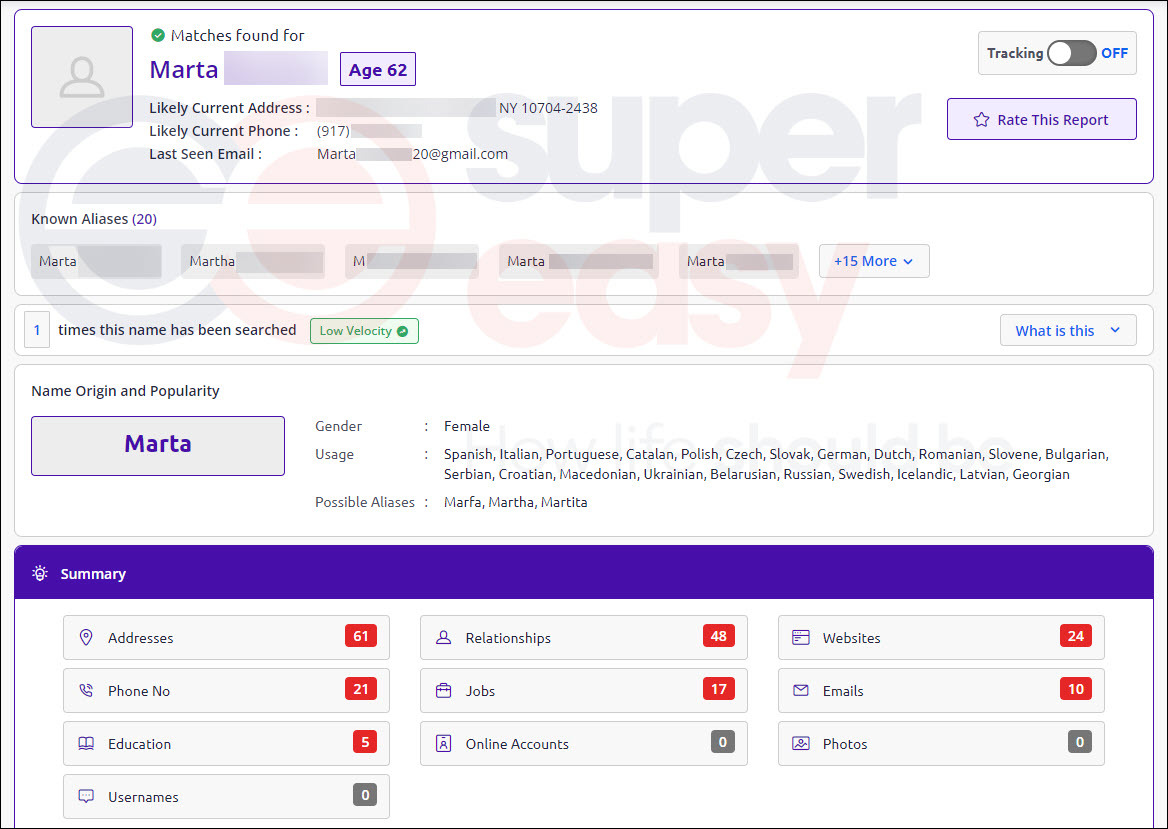Click the Low Velocity badge
Image resolution: width=1168 pixels, height=829 pixels.
coord(364,331)
